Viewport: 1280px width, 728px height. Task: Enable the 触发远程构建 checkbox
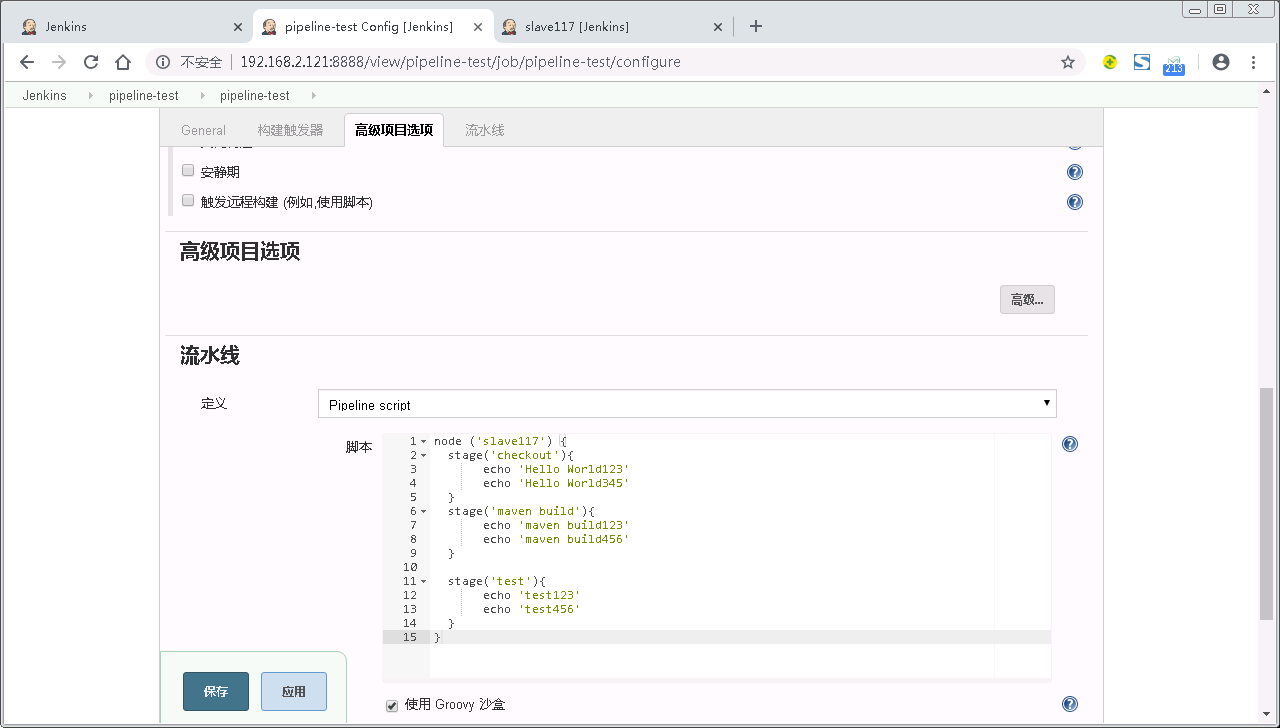(x=188, y=201)
